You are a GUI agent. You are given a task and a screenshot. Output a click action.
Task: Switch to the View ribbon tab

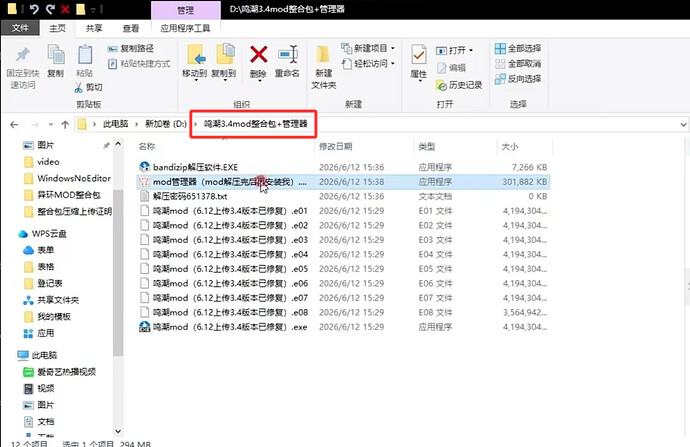(x=131, y=29)
